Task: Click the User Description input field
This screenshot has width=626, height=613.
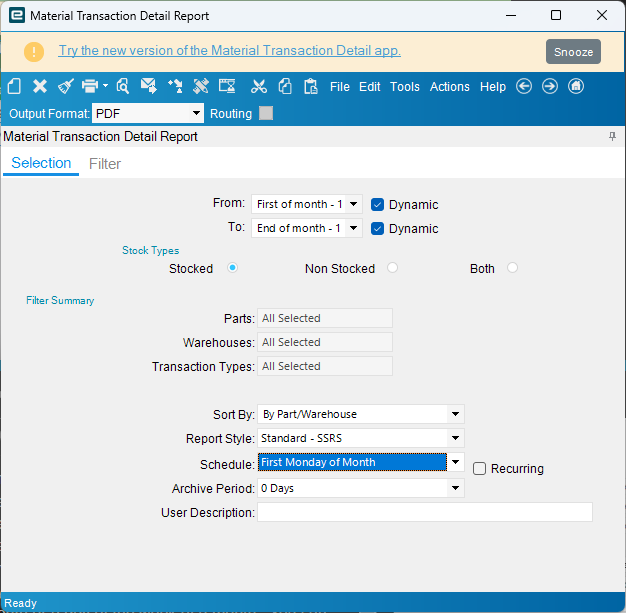Action: click(425, 512)
